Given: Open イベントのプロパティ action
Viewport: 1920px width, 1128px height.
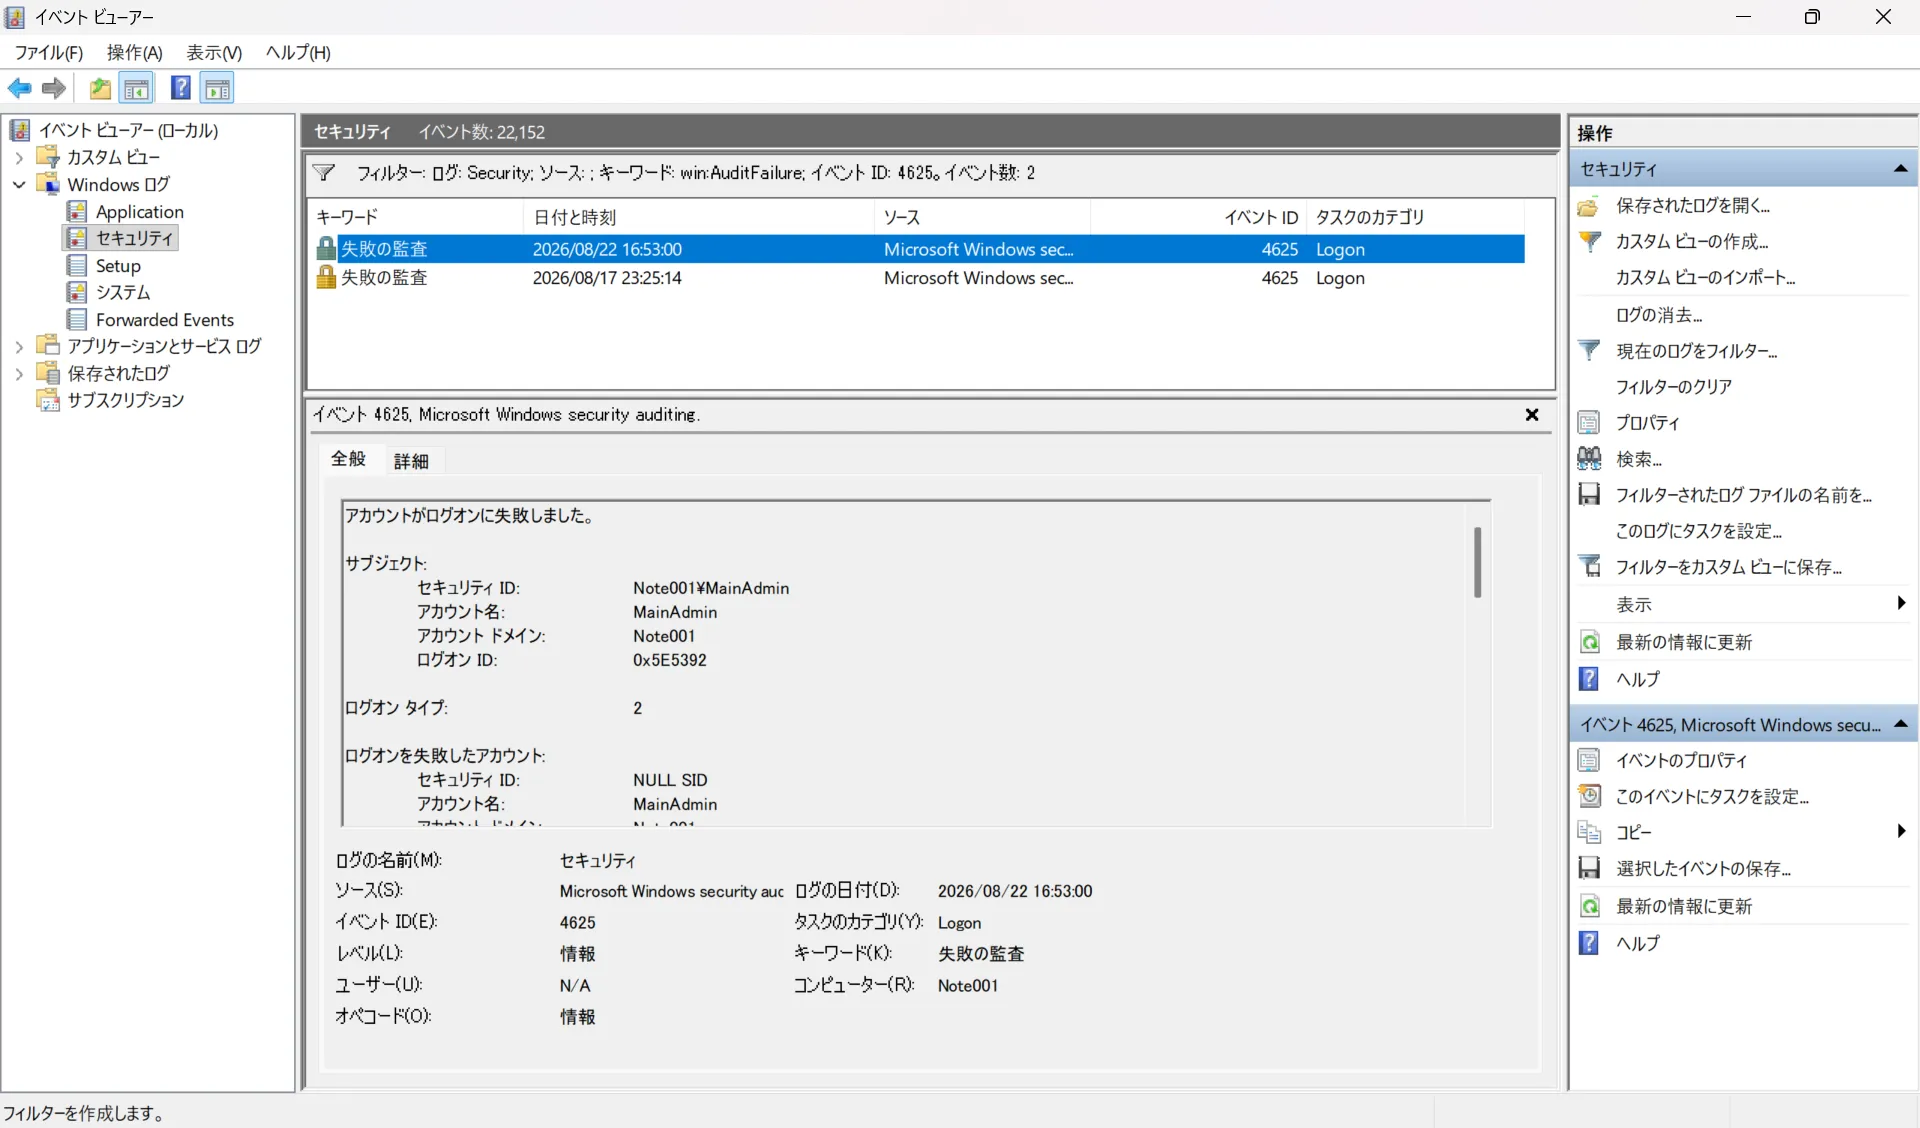Looking at the screenshot, I should [1681, 761].
